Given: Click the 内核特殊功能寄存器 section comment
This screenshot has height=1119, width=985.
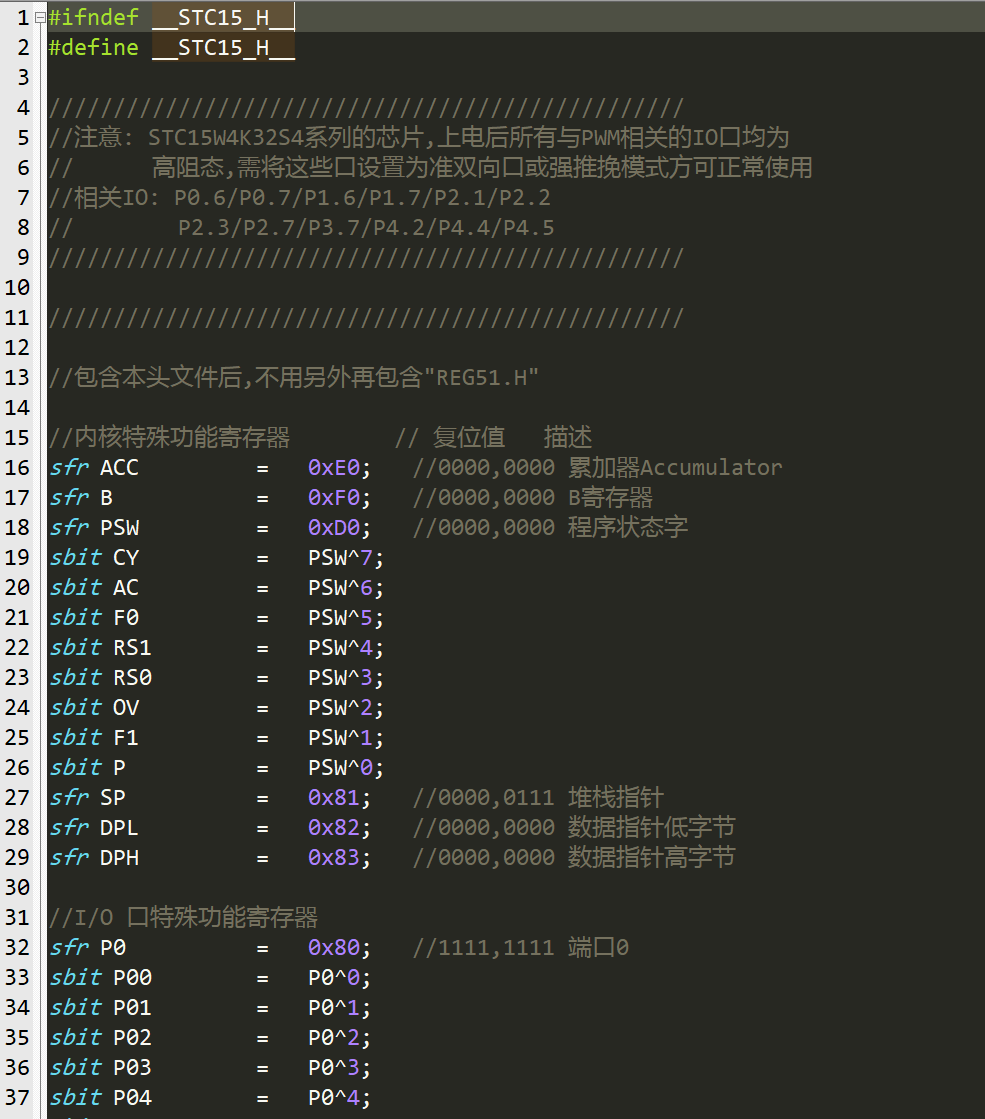Looking at the screenshot, I should tap(169, 437).
